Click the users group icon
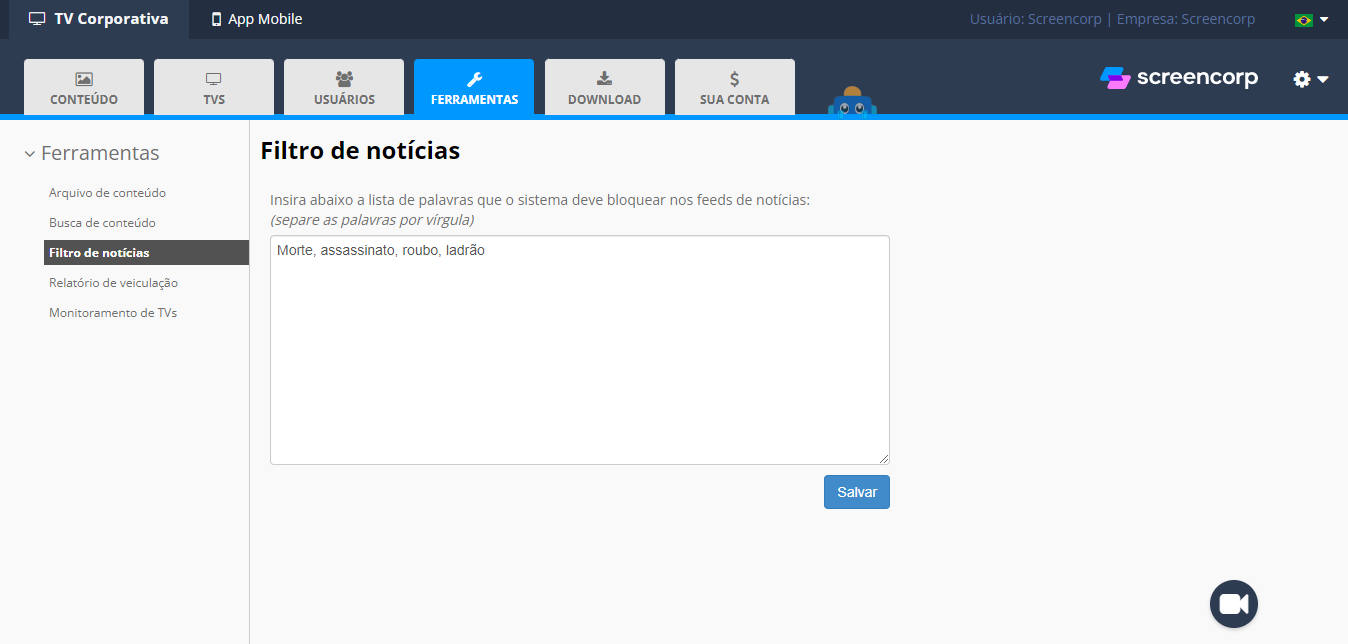1348x644 pixels. [344, 79]
